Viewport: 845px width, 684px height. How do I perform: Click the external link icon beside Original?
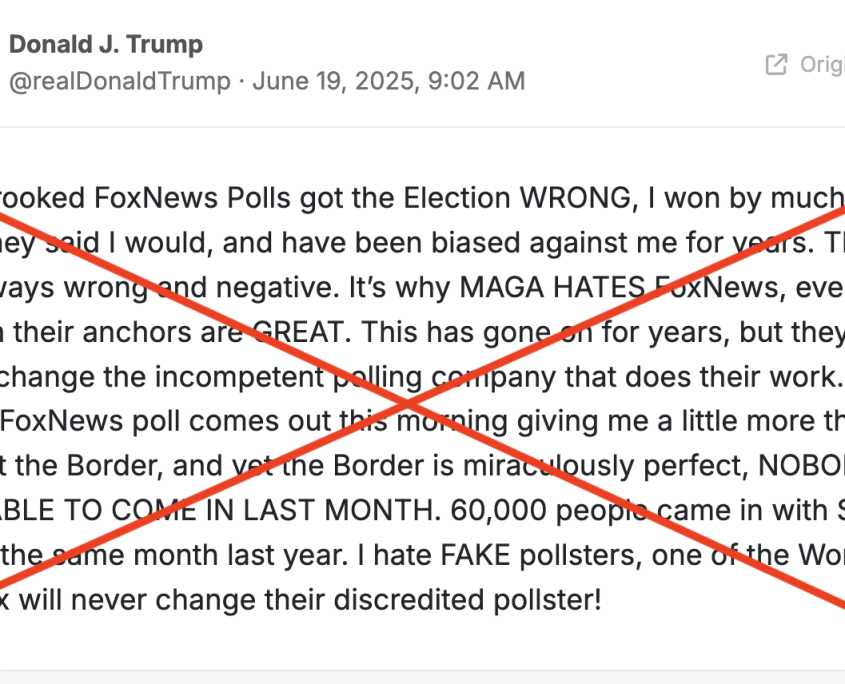777,64
